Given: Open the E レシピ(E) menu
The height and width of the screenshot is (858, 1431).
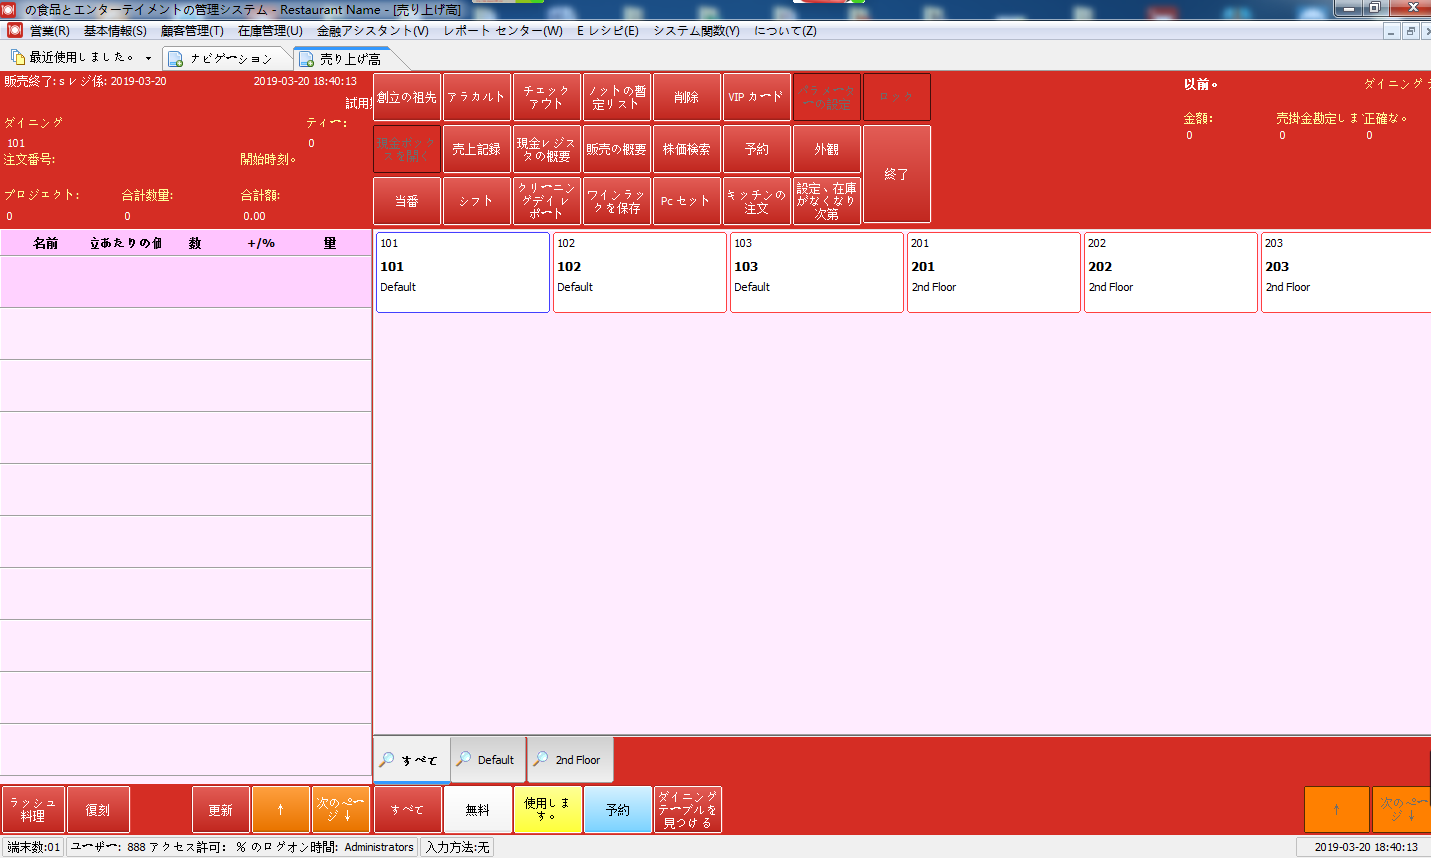Looking at the screenshot, I should pos(608,31).
